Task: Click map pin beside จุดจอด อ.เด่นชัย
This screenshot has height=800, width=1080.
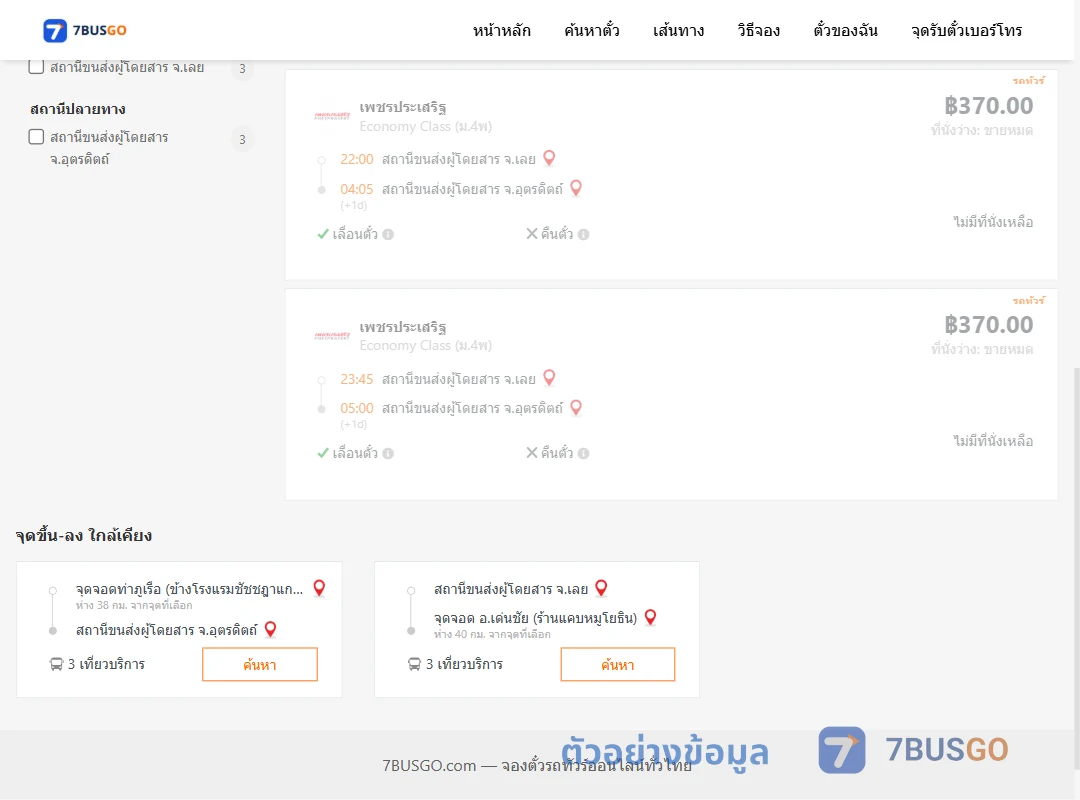Action: [x=650, y=617]
